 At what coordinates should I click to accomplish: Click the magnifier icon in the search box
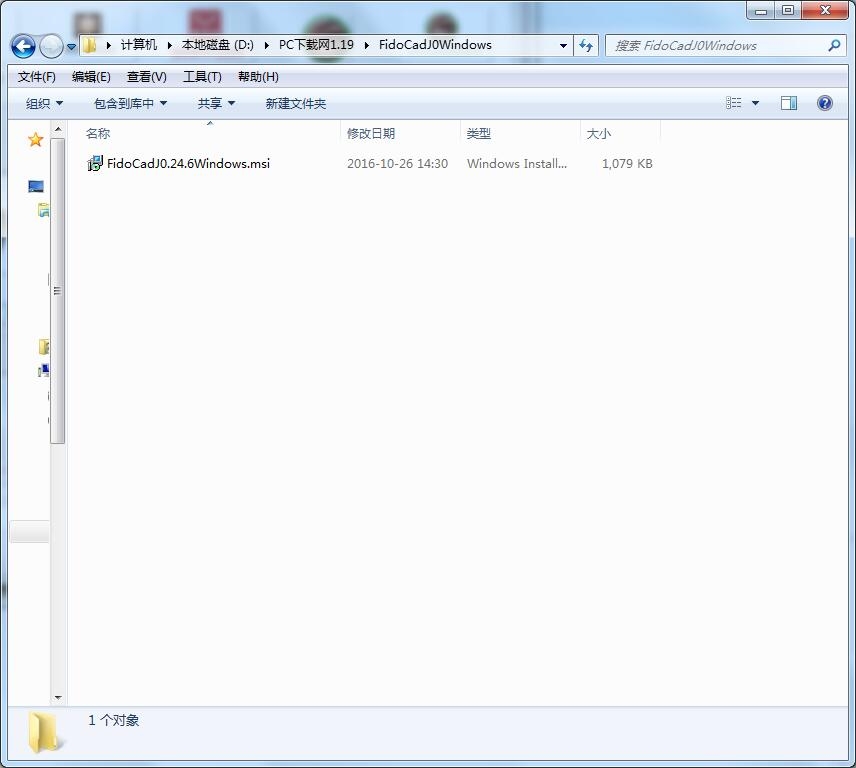(x=834, y=45)
